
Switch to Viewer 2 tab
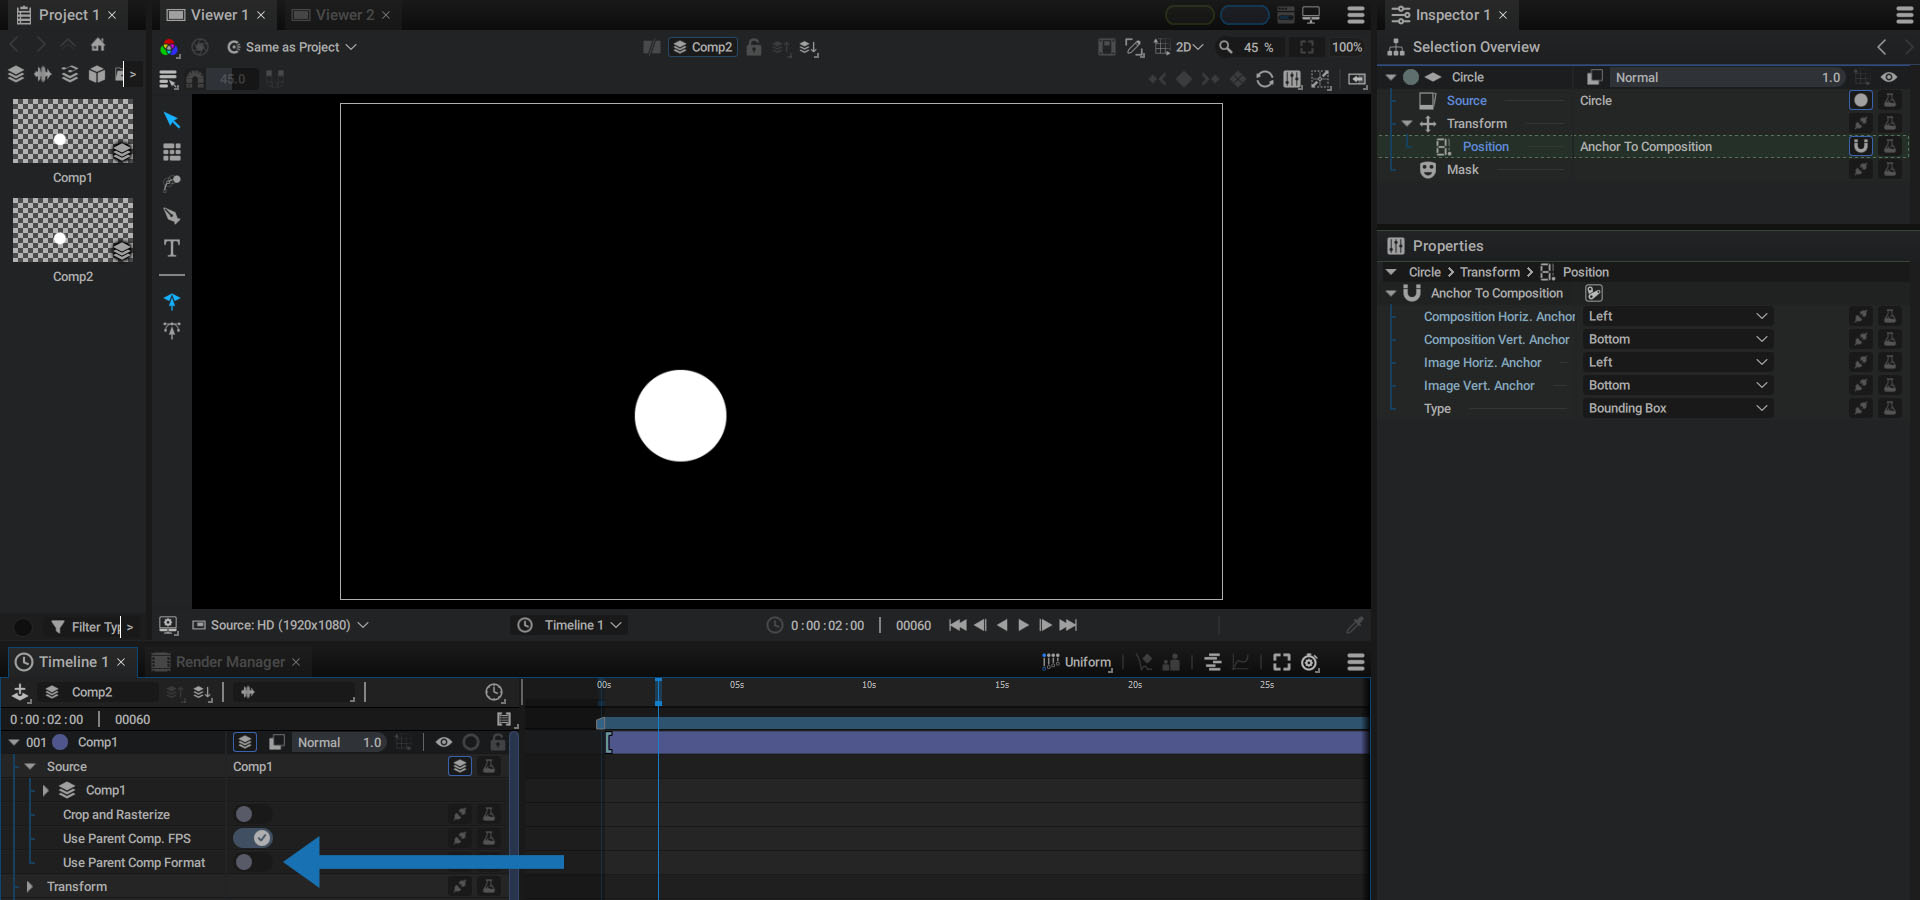pyautogui.click(x=343, y=15)
